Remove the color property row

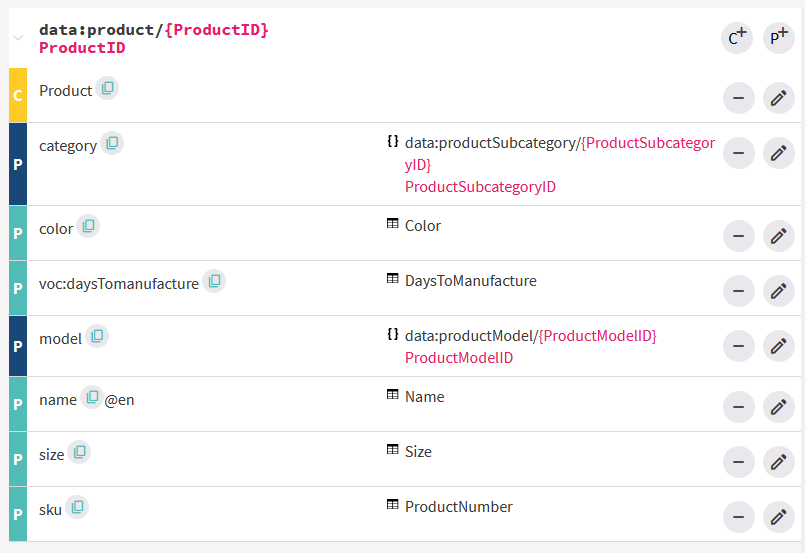click(x=738, y=236)
